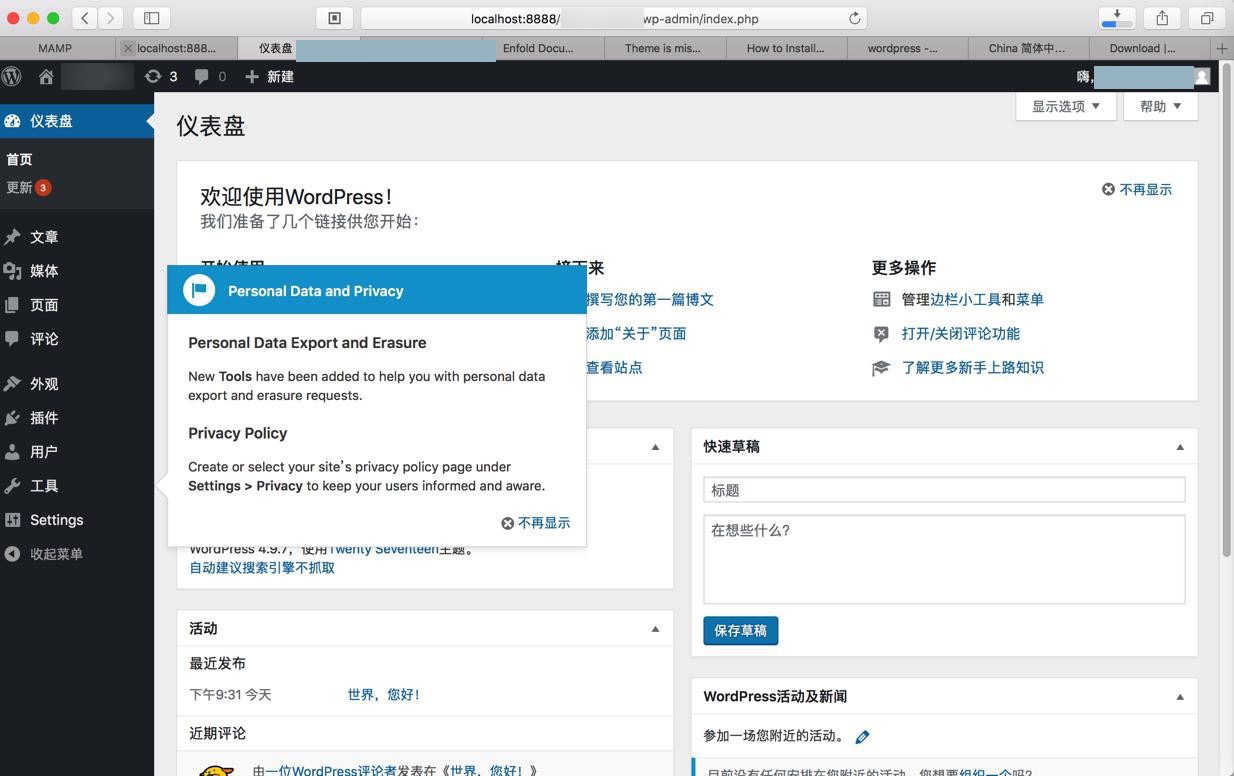Open 撰写您的第一篇博文 link
The image size is (1234, 776).
[x=649, y=299]
